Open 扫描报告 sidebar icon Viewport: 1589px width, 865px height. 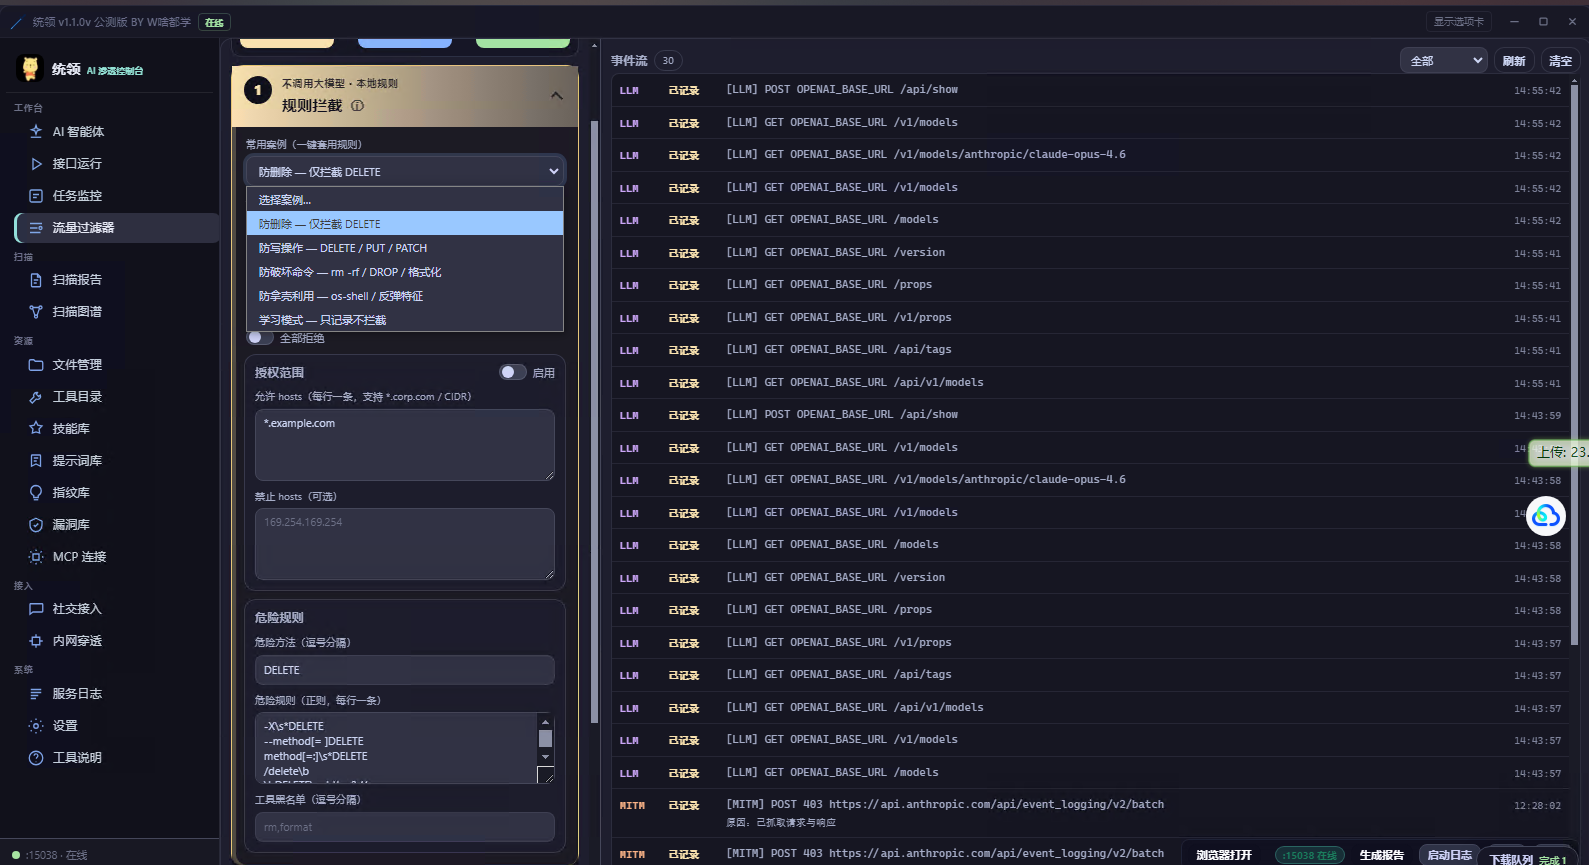click(36, 280)
